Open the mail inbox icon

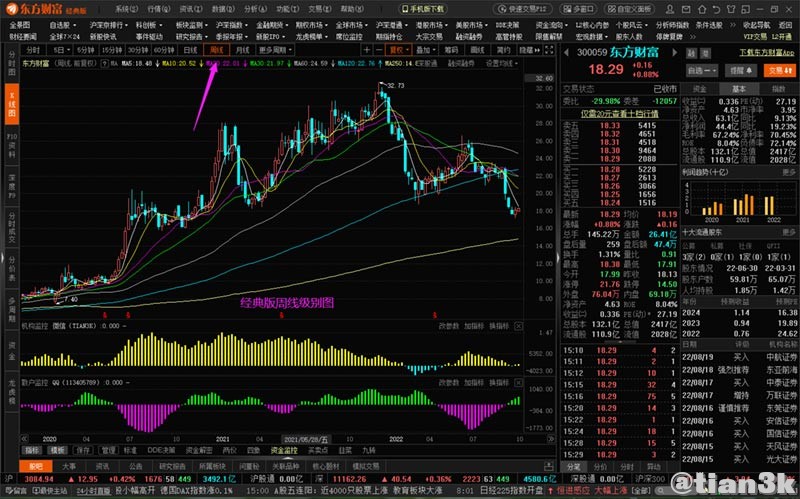687,9
